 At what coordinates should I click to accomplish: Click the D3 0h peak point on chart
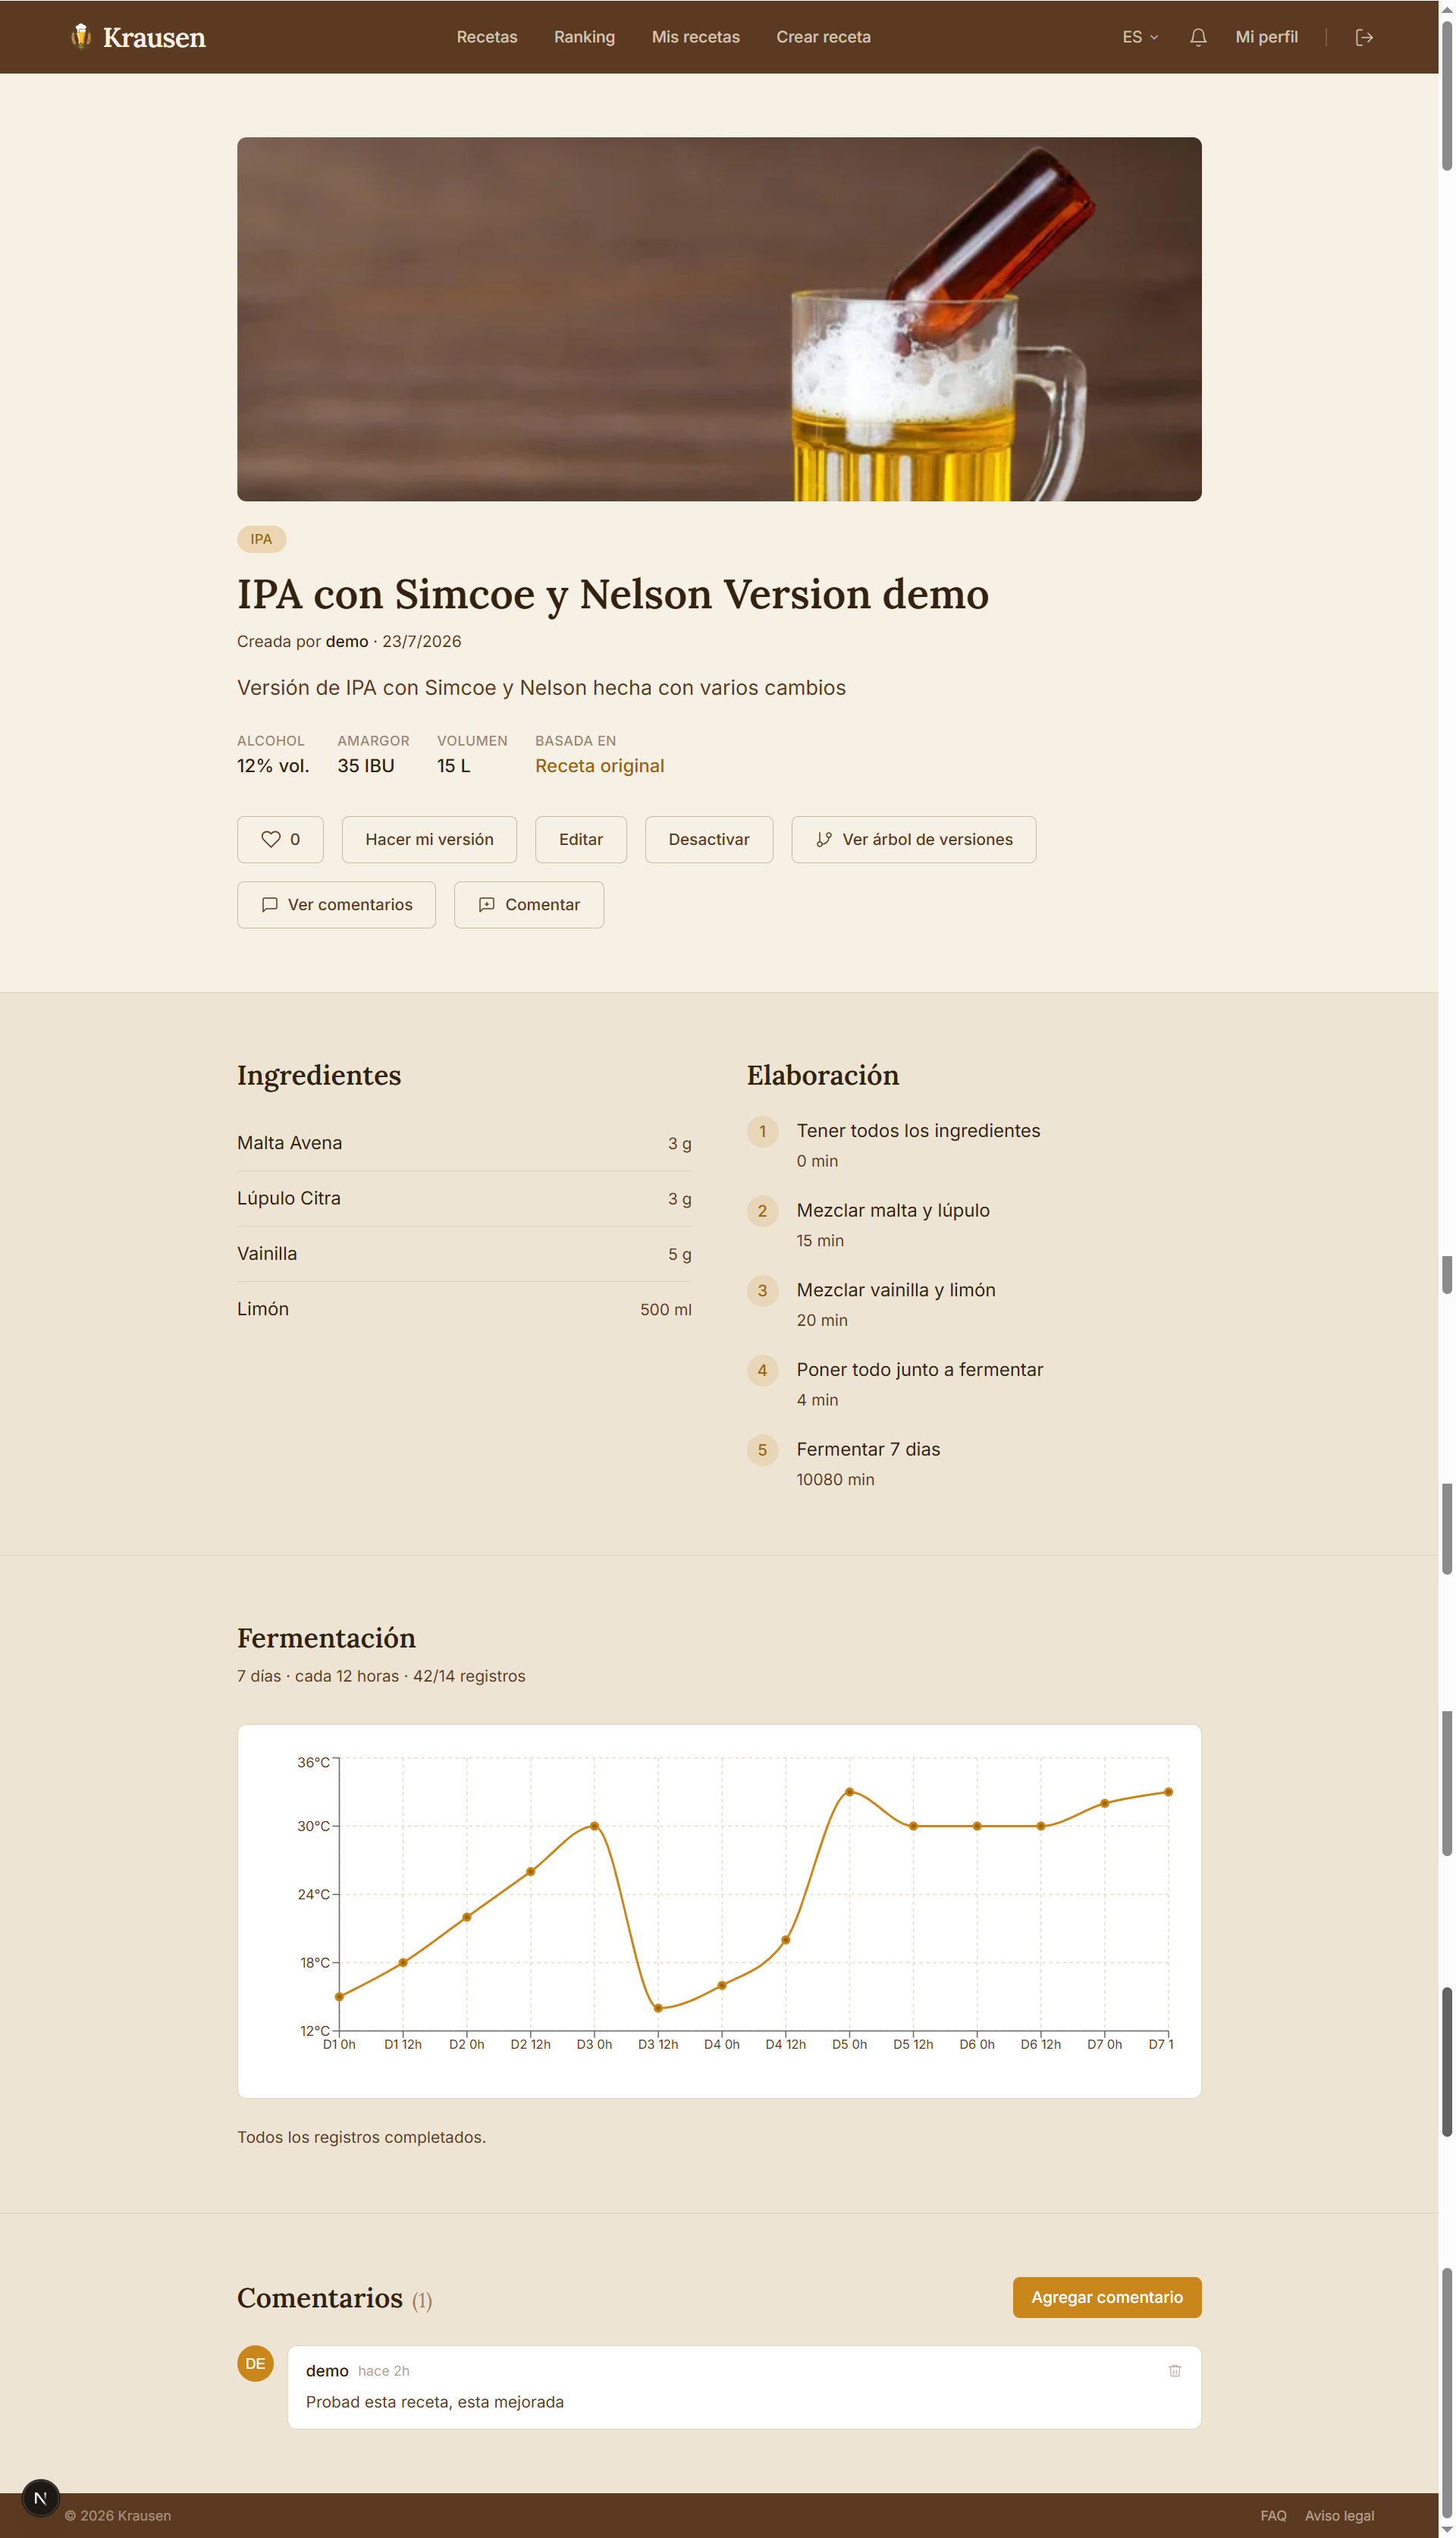pos(594,1826)
